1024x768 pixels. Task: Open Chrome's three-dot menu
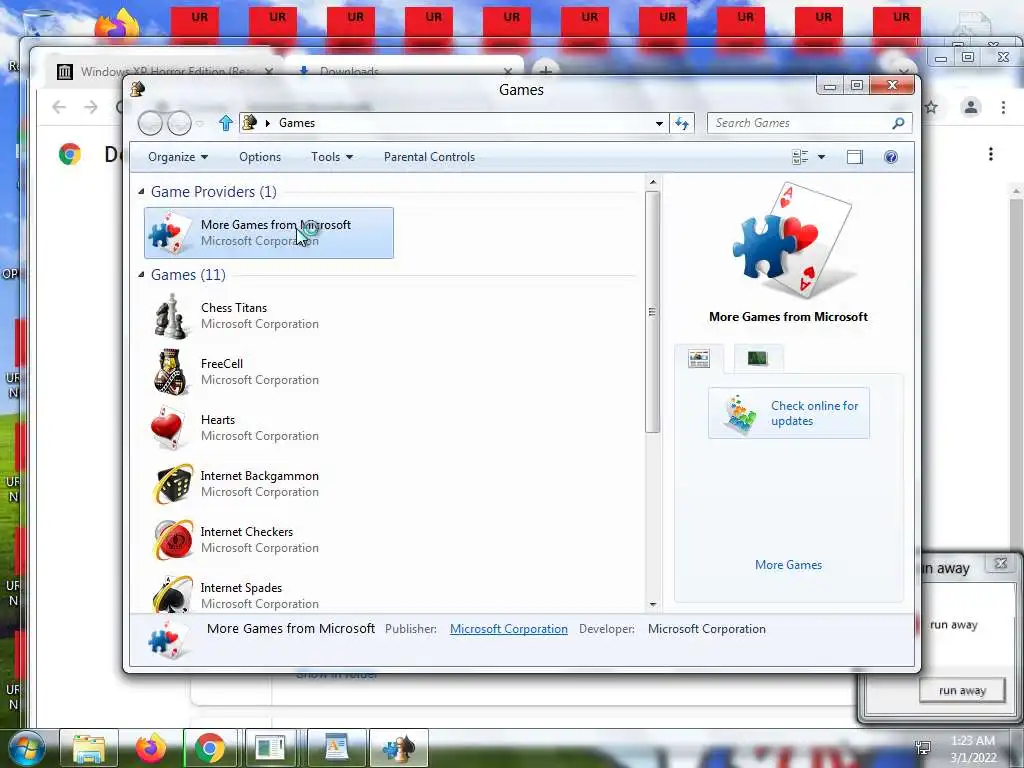coord(1004,107)
